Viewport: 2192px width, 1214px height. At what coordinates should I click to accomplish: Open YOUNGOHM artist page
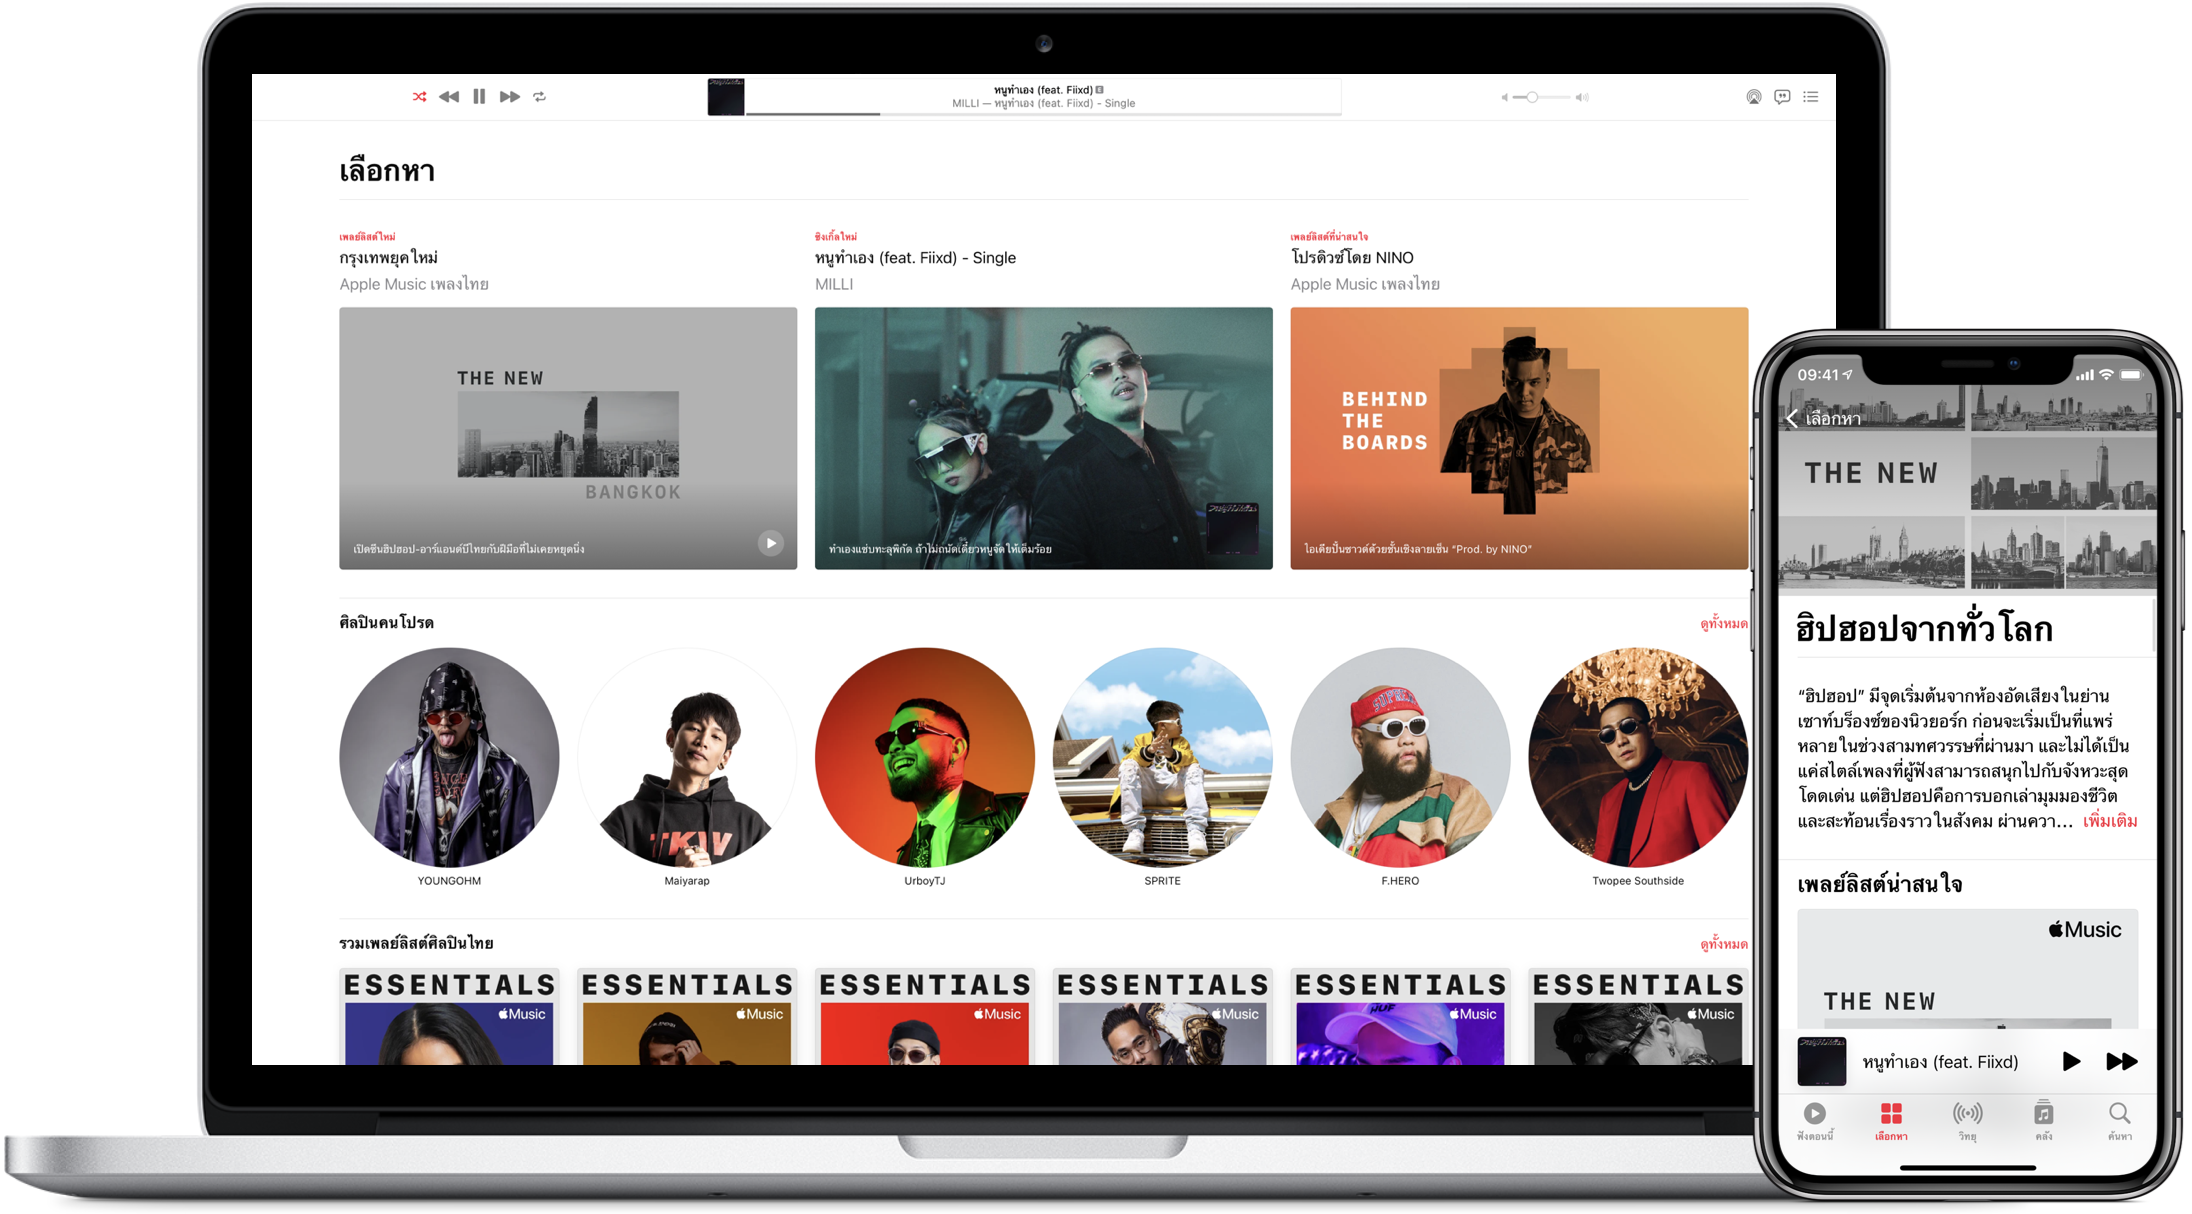point(449,758)
